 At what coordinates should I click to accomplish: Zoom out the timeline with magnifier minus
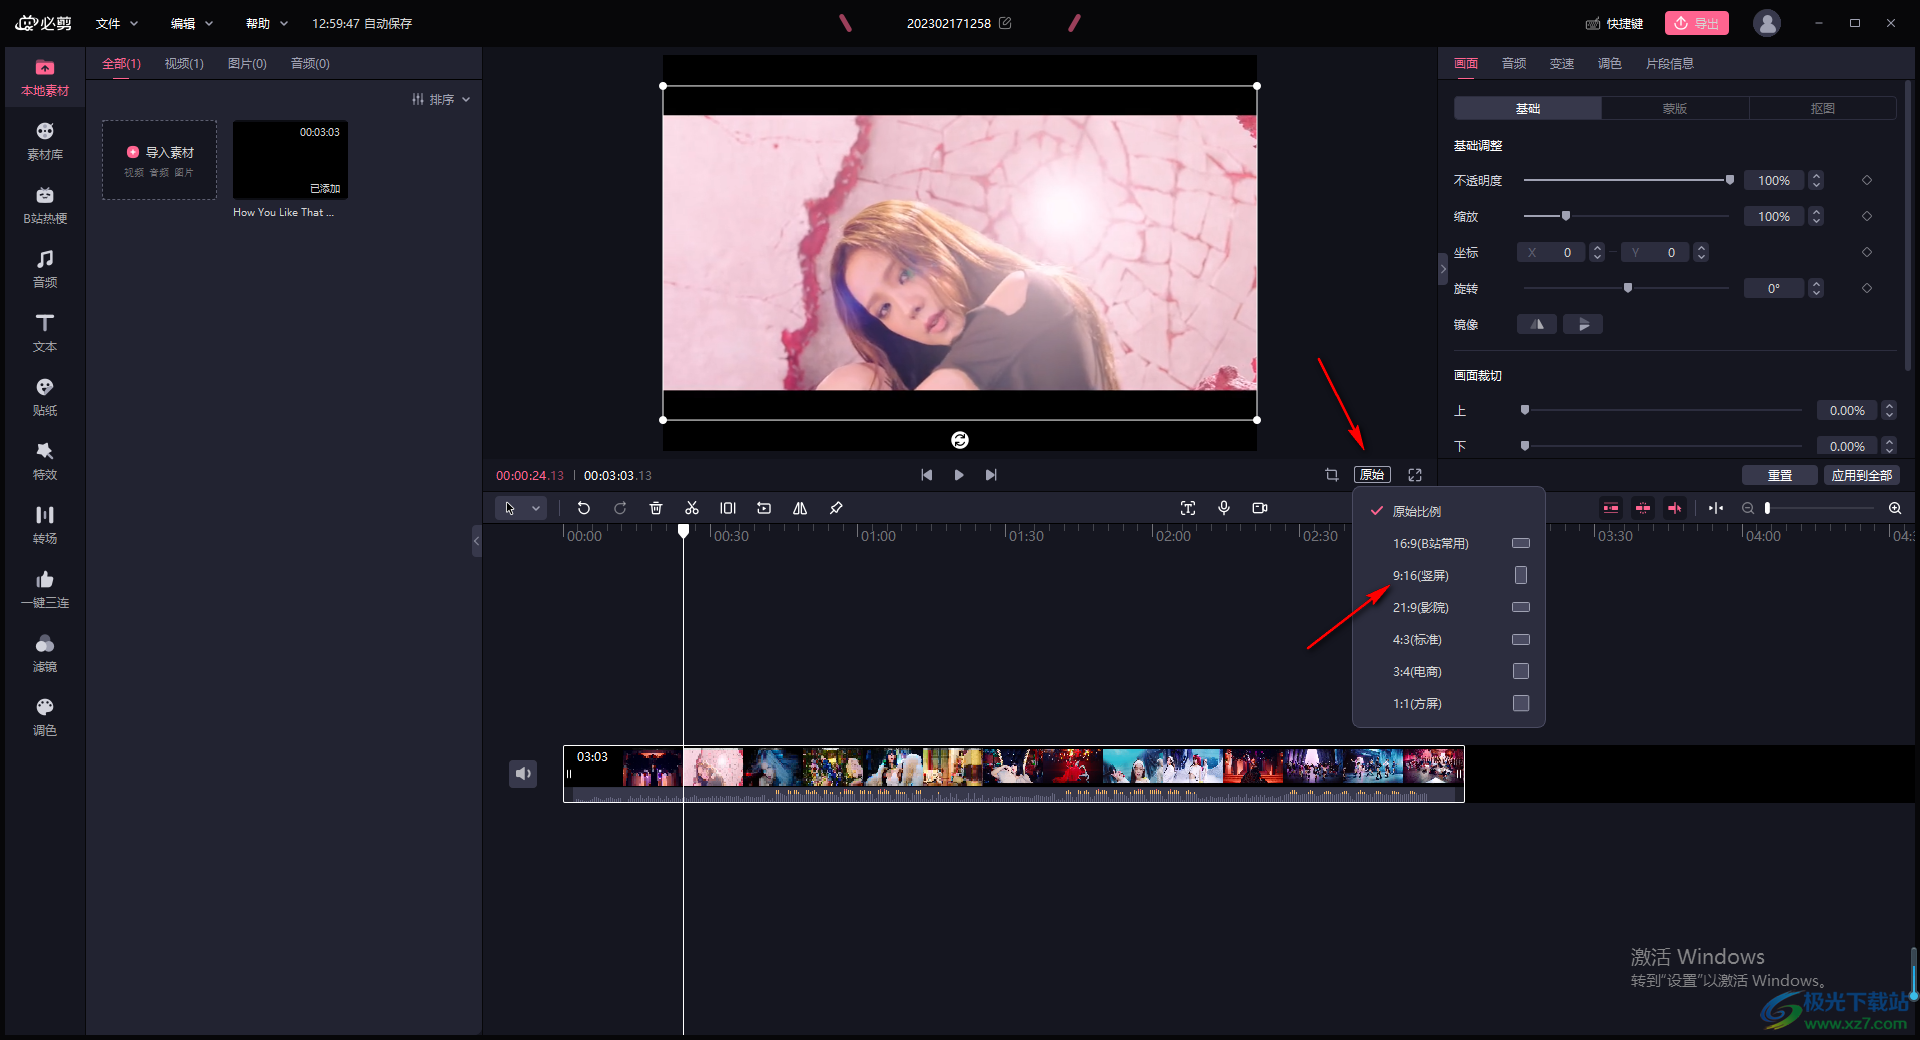[1748, 508]
